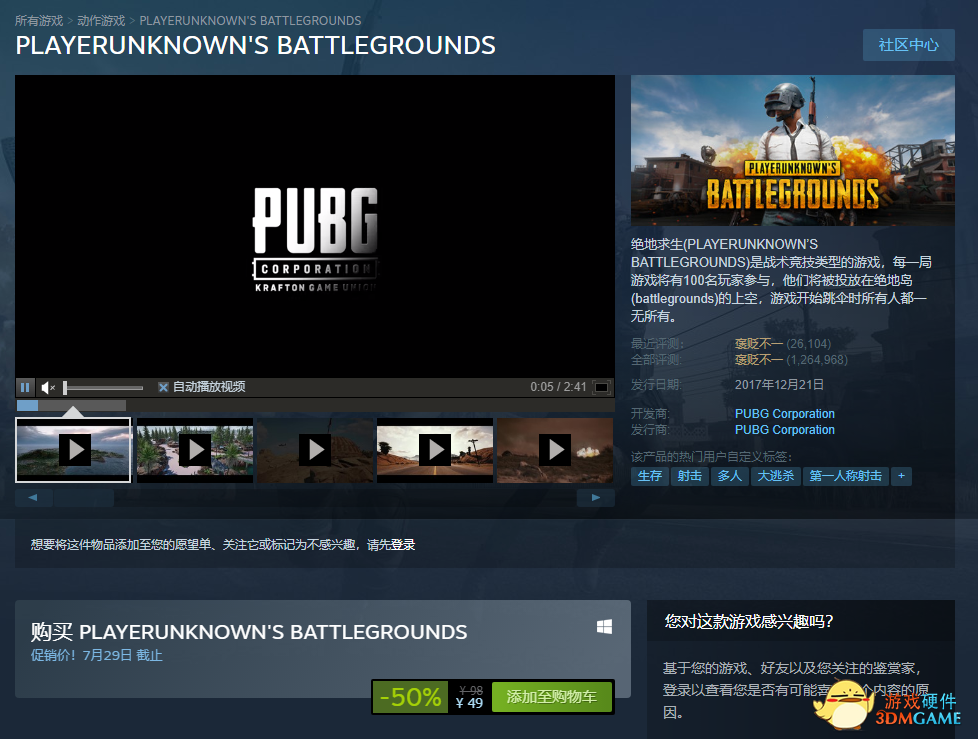Click PLAYERUNKNOWN'S BATTLEGROUNDS breadcrumb link
Image resolution: width=978 pixels, height=739 pixels.
point(250,21)
